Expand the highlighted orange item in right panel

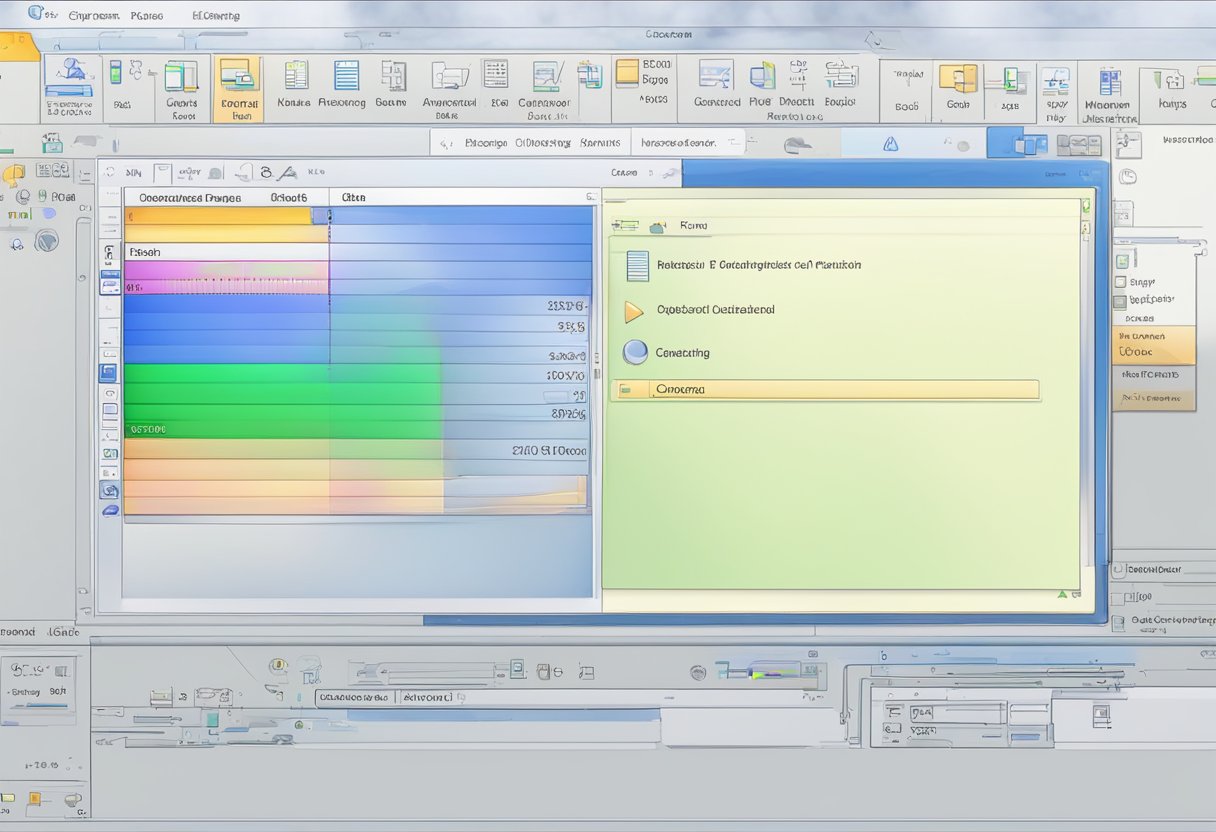point(1153,345)
